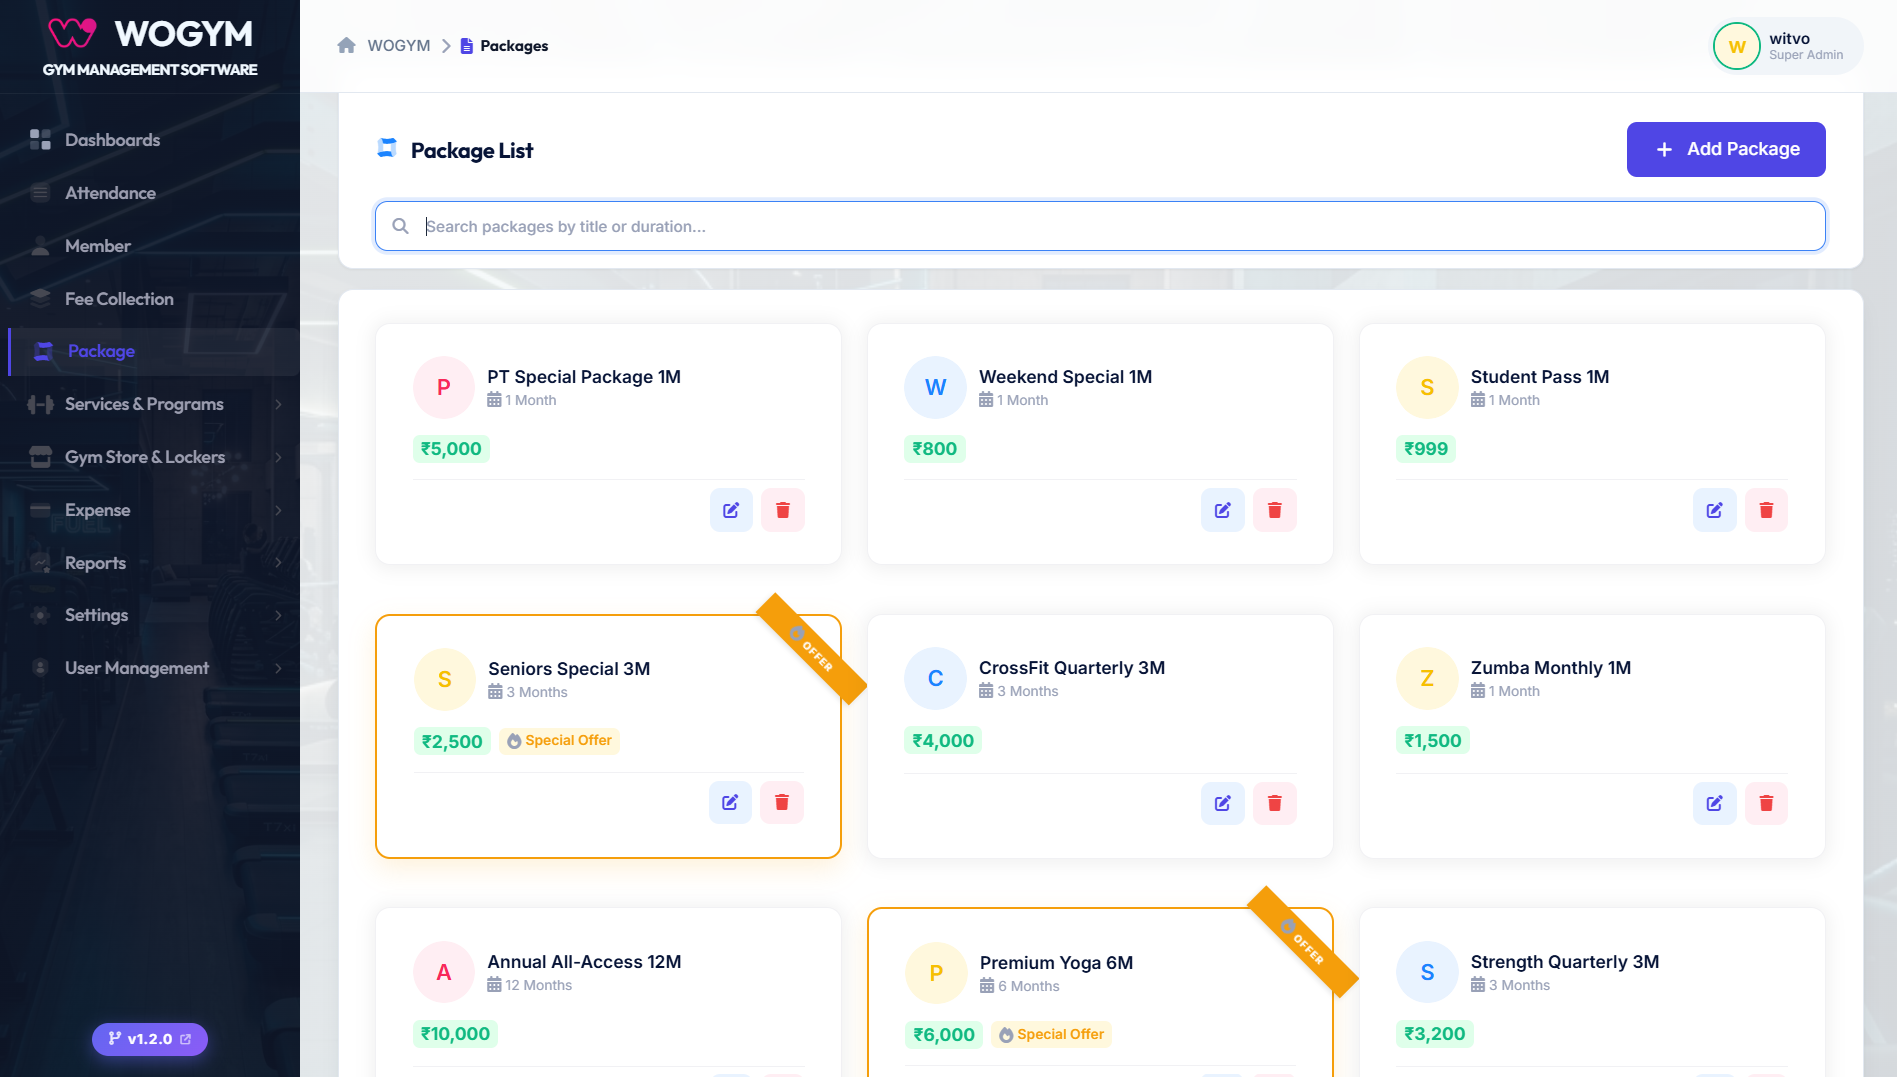The height and width of the screenshot is (1077, 1897).
Task: Edit the PT Special Package 1M
Action: click(731, 510)
